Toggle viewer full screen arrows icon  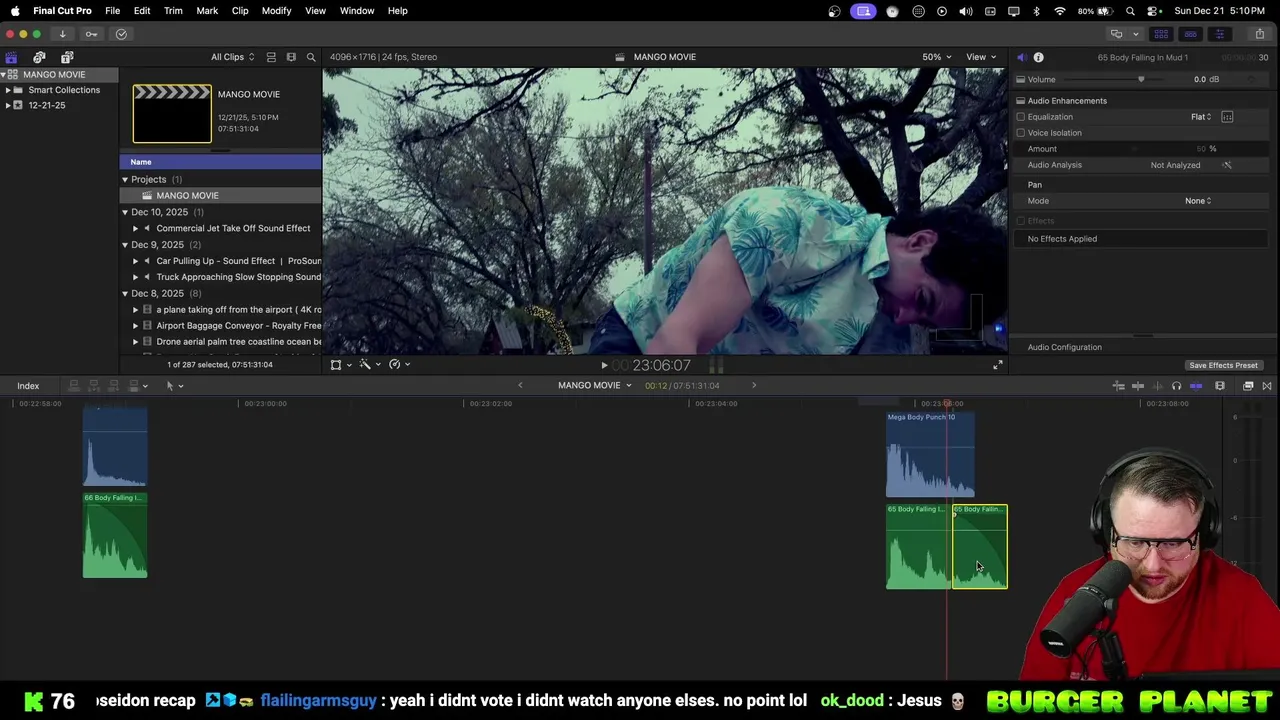(x=997, y=365)
